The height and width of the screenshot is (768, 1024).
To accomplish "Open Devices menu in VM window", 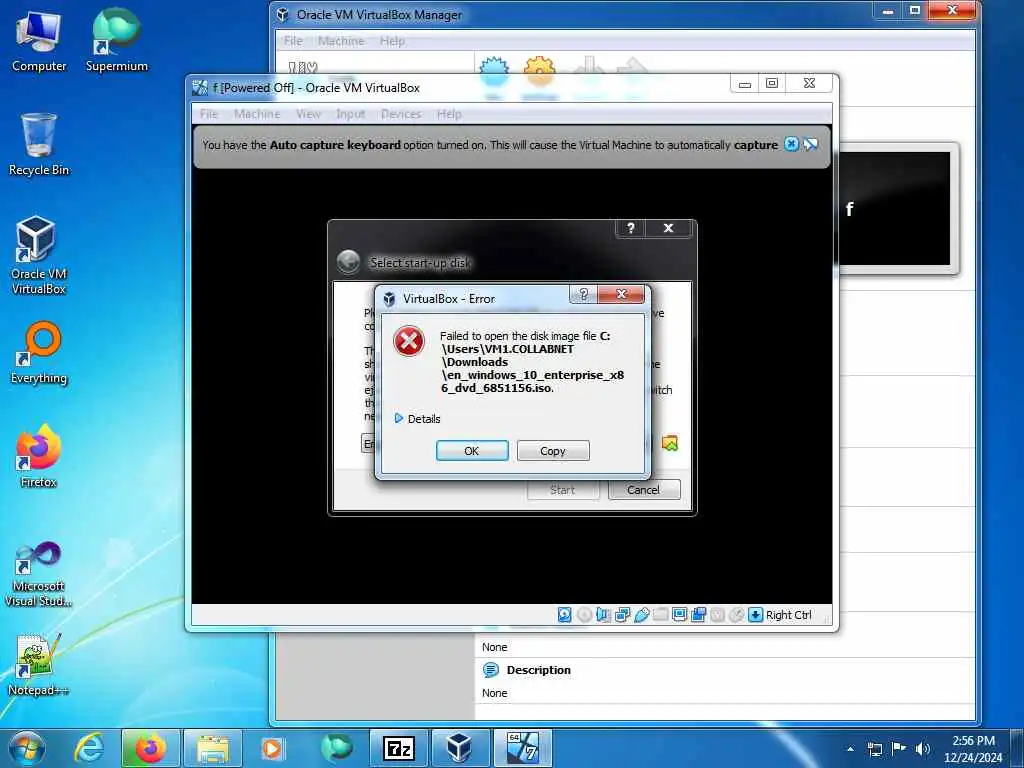I will pos(401,114).
